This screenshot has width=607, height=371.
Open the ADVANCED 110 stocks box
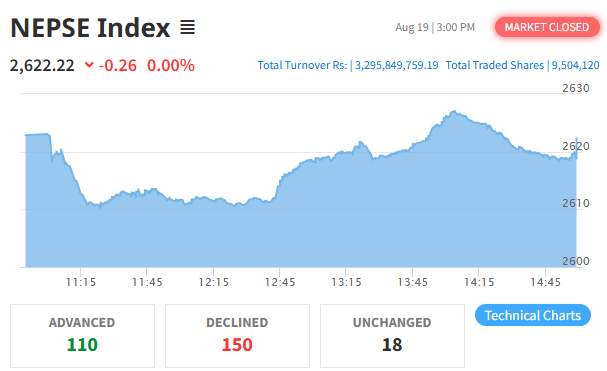point(82,336)
